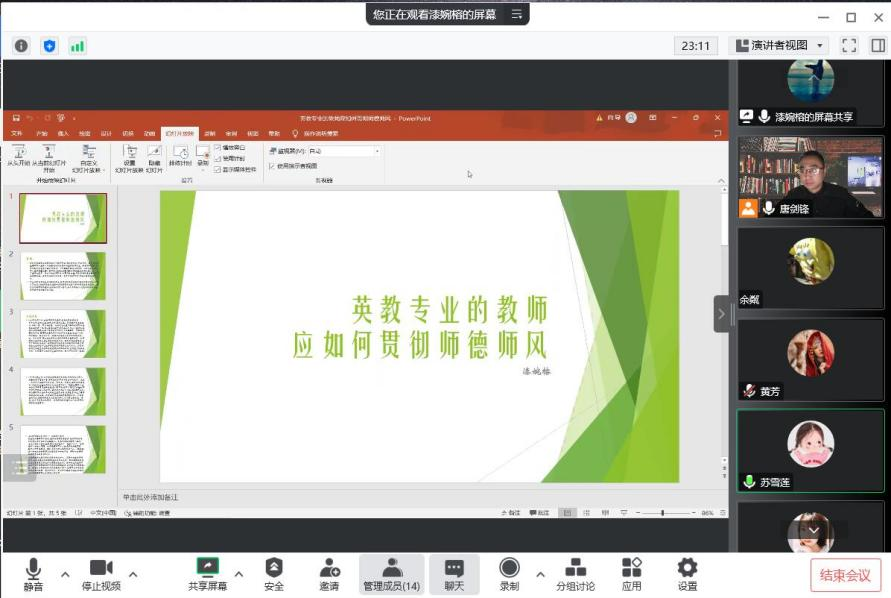
Task: Open meeting Settings gear icon
Action: tap(687, 568)
